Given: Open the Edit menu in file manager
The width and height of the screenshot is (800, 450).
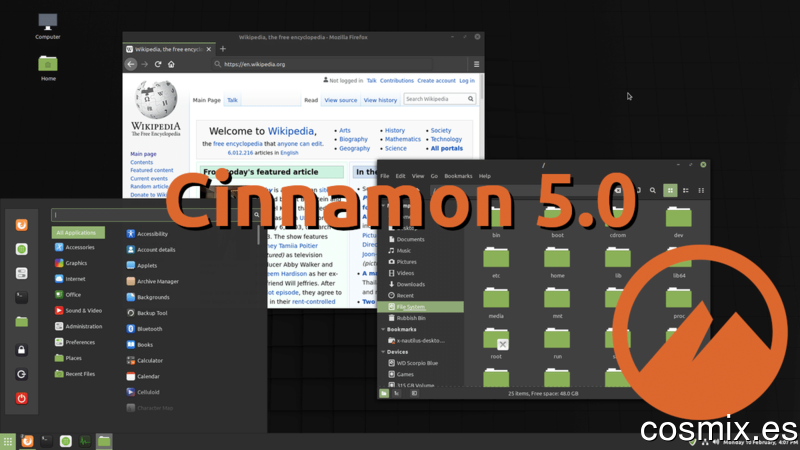Looking at the screenshot, I should point(401,176).
